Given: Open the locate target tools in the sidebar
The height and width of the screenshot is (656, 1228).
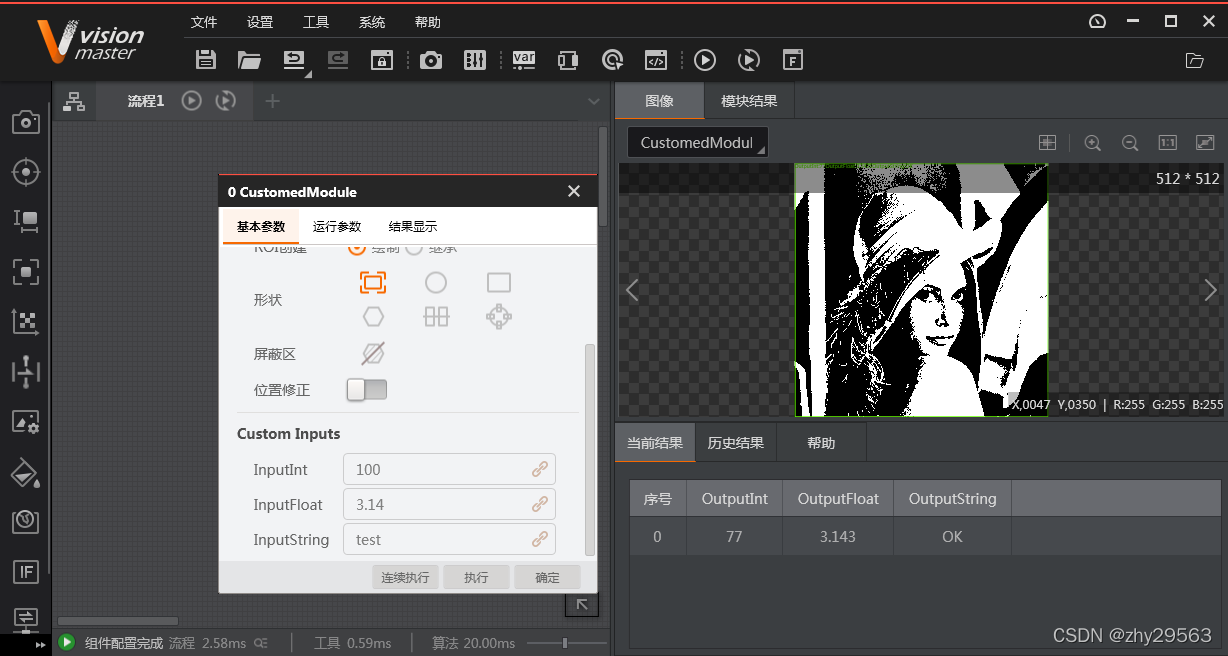Looking at the screenshot, I should pyautogui.click(x=25, y=172).
